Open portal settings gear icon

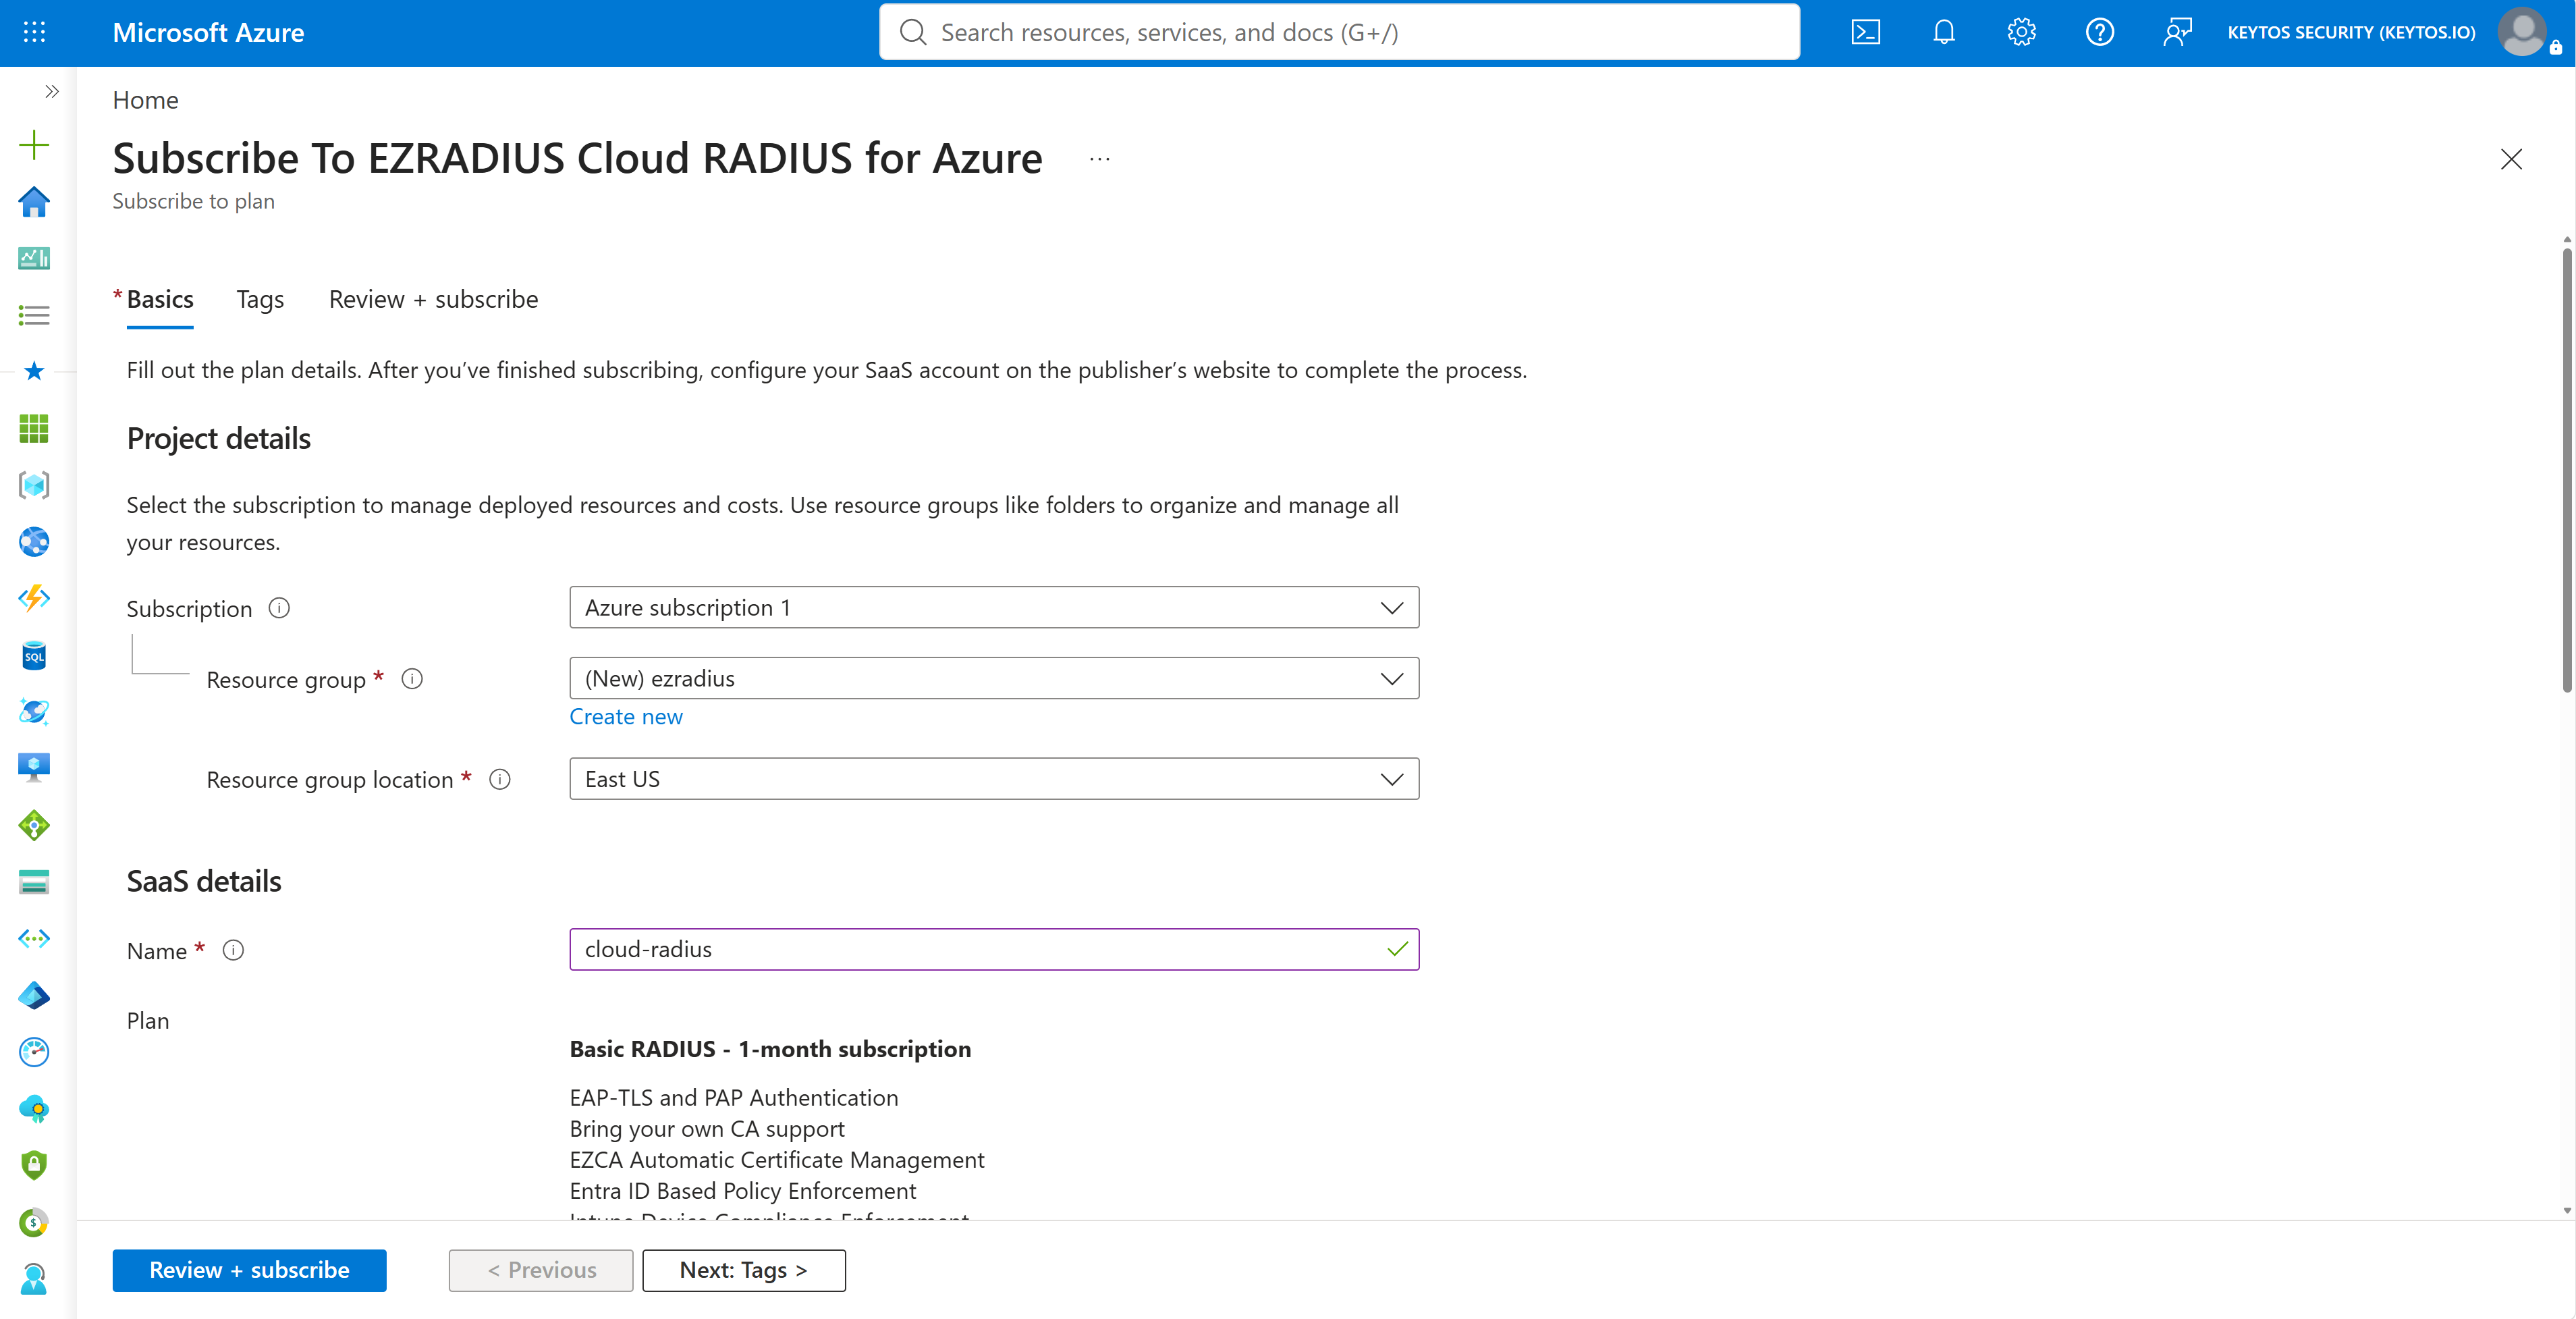(2022, 32)
